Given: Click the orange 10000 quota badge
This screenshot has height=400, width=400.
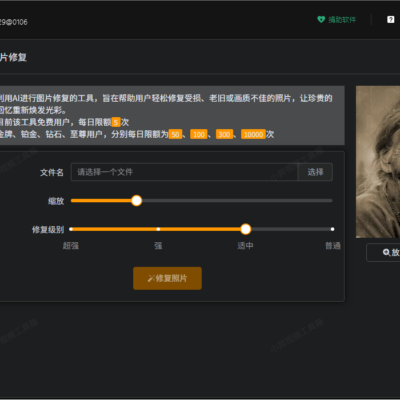Looking at the screenshot, I should coord(253,134).
